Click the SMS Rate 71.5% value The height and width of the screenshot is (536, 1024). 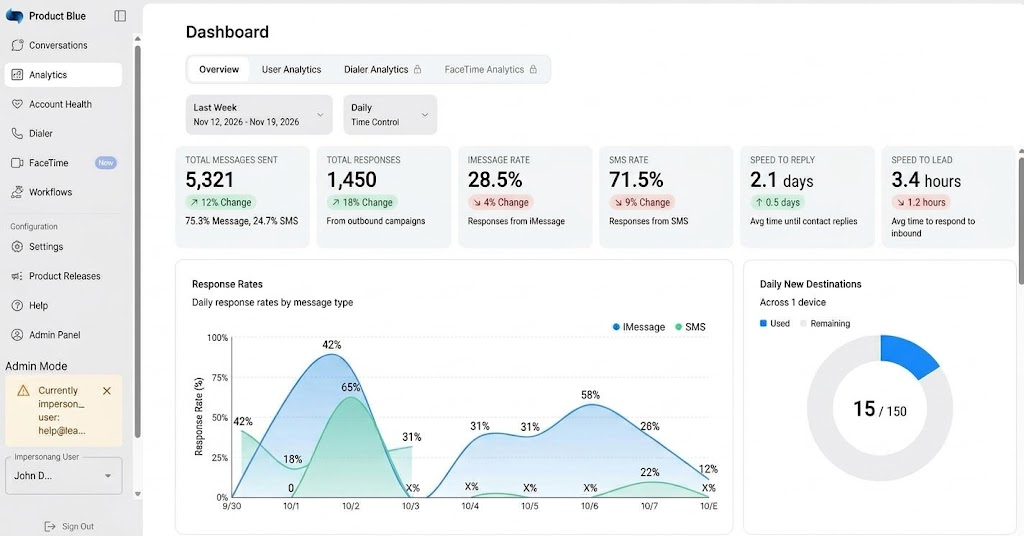click(636, 180)
